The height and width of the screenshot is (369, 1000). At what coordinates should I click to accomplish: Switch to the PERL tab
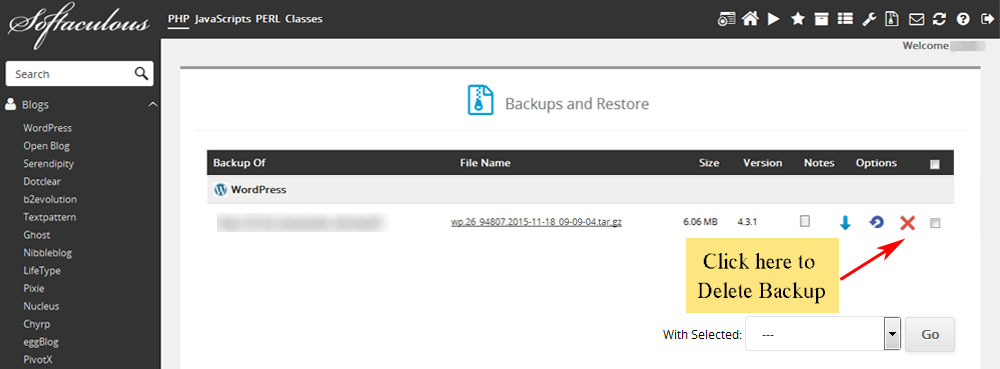pos(268,18)
